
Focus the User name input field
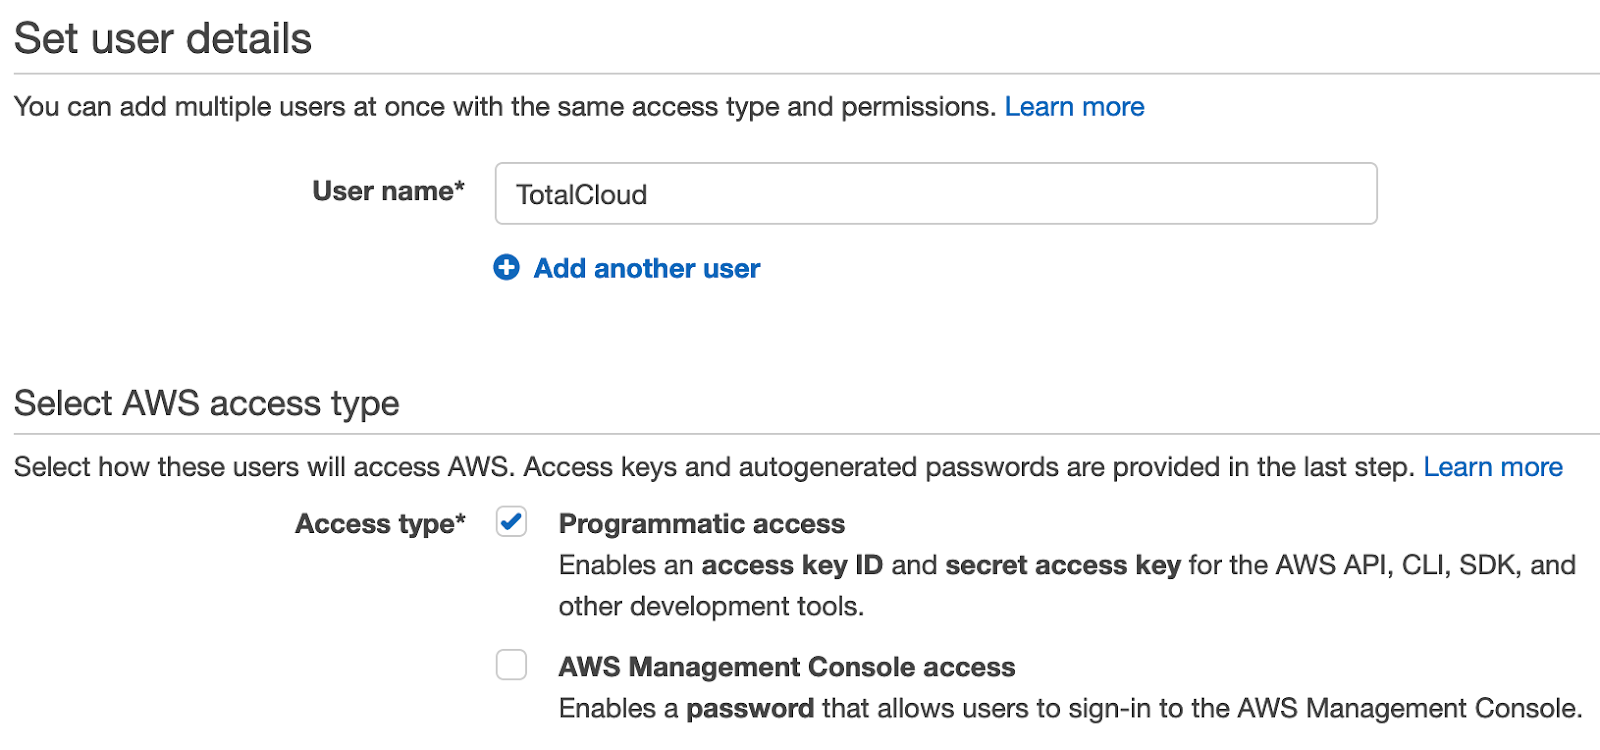(935, 194)
